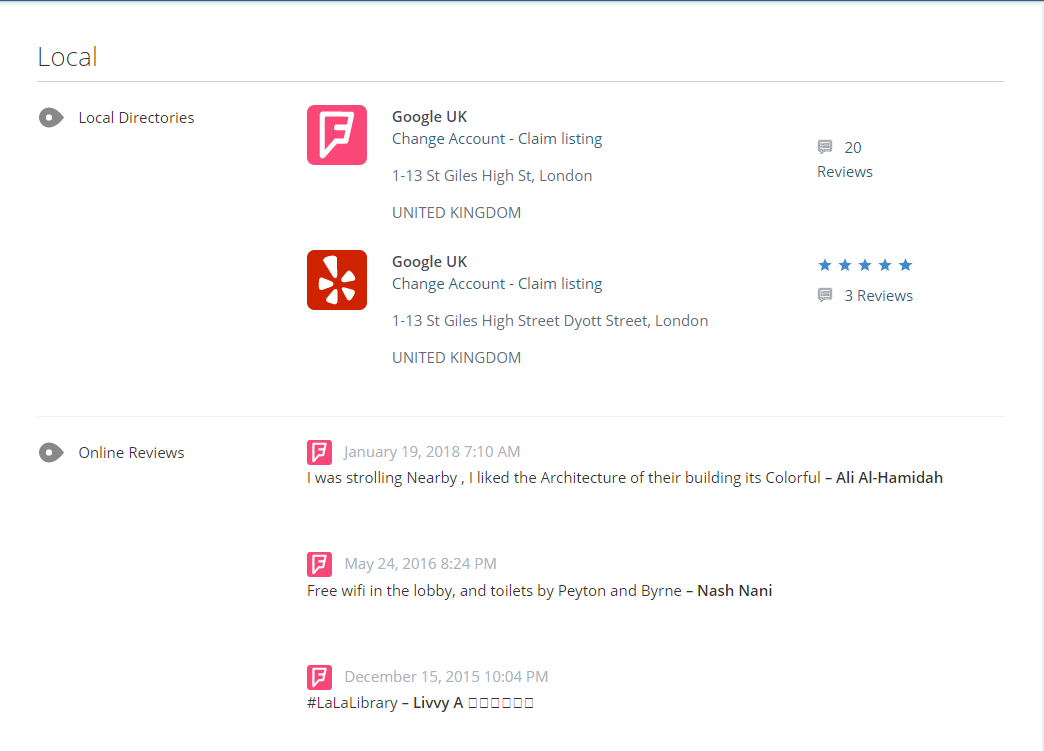Image resolution: width=1044 pixels, height=751 pixels.
Task: Open the 3 Reviews count for Yelp
Action: 878,296
